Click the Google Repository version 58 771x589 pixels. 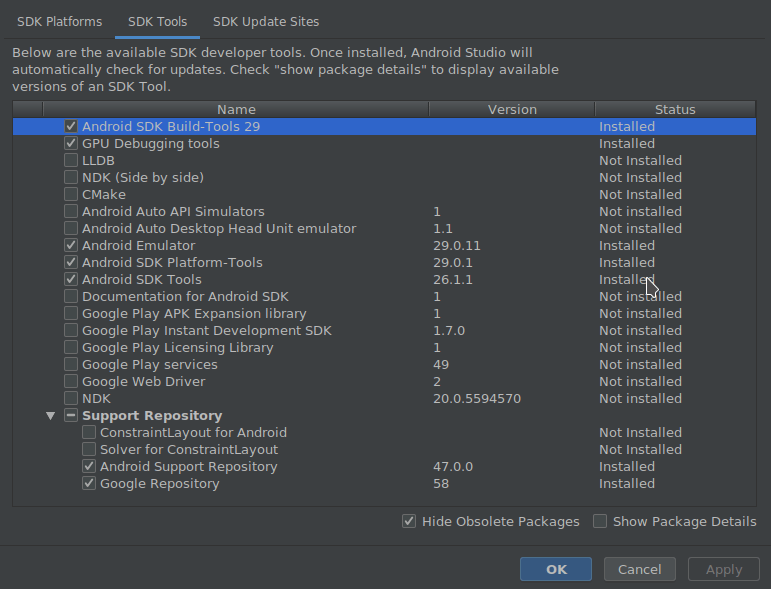(441, 483)
